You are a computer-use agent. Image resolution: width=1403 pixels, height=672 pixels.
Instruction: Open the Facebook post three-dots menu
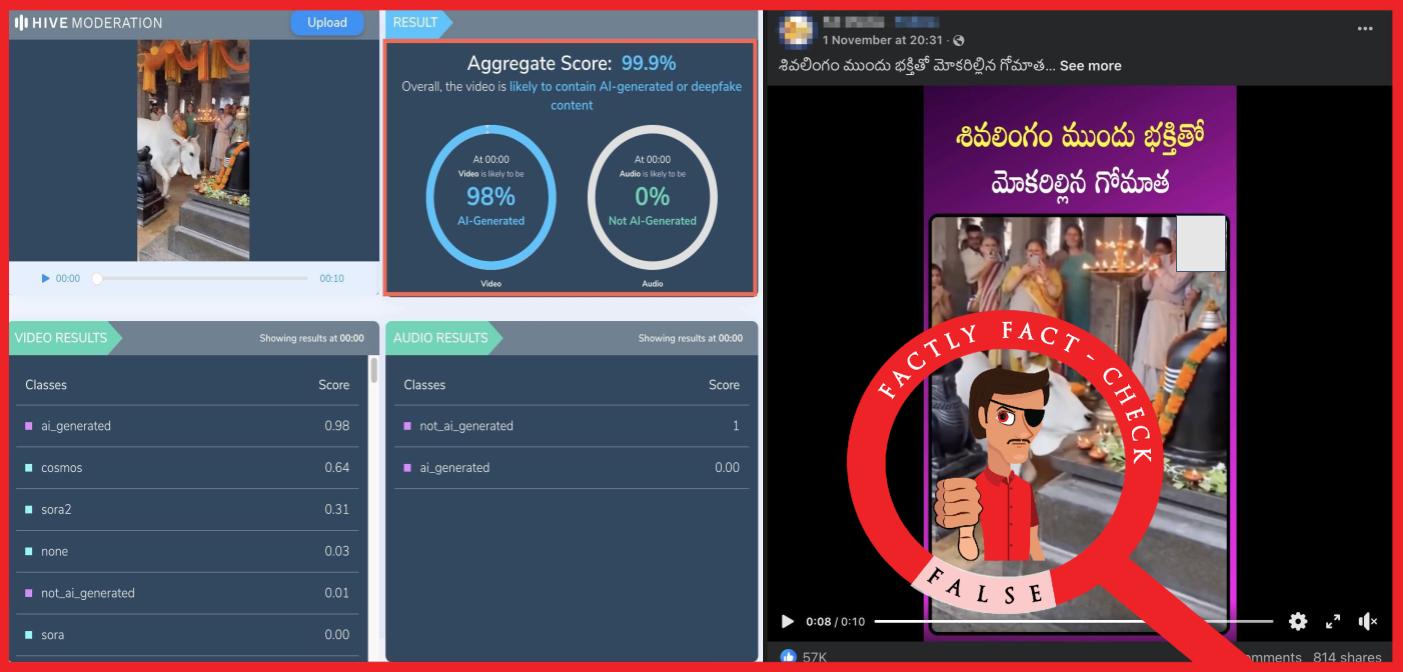(1365, 29)
